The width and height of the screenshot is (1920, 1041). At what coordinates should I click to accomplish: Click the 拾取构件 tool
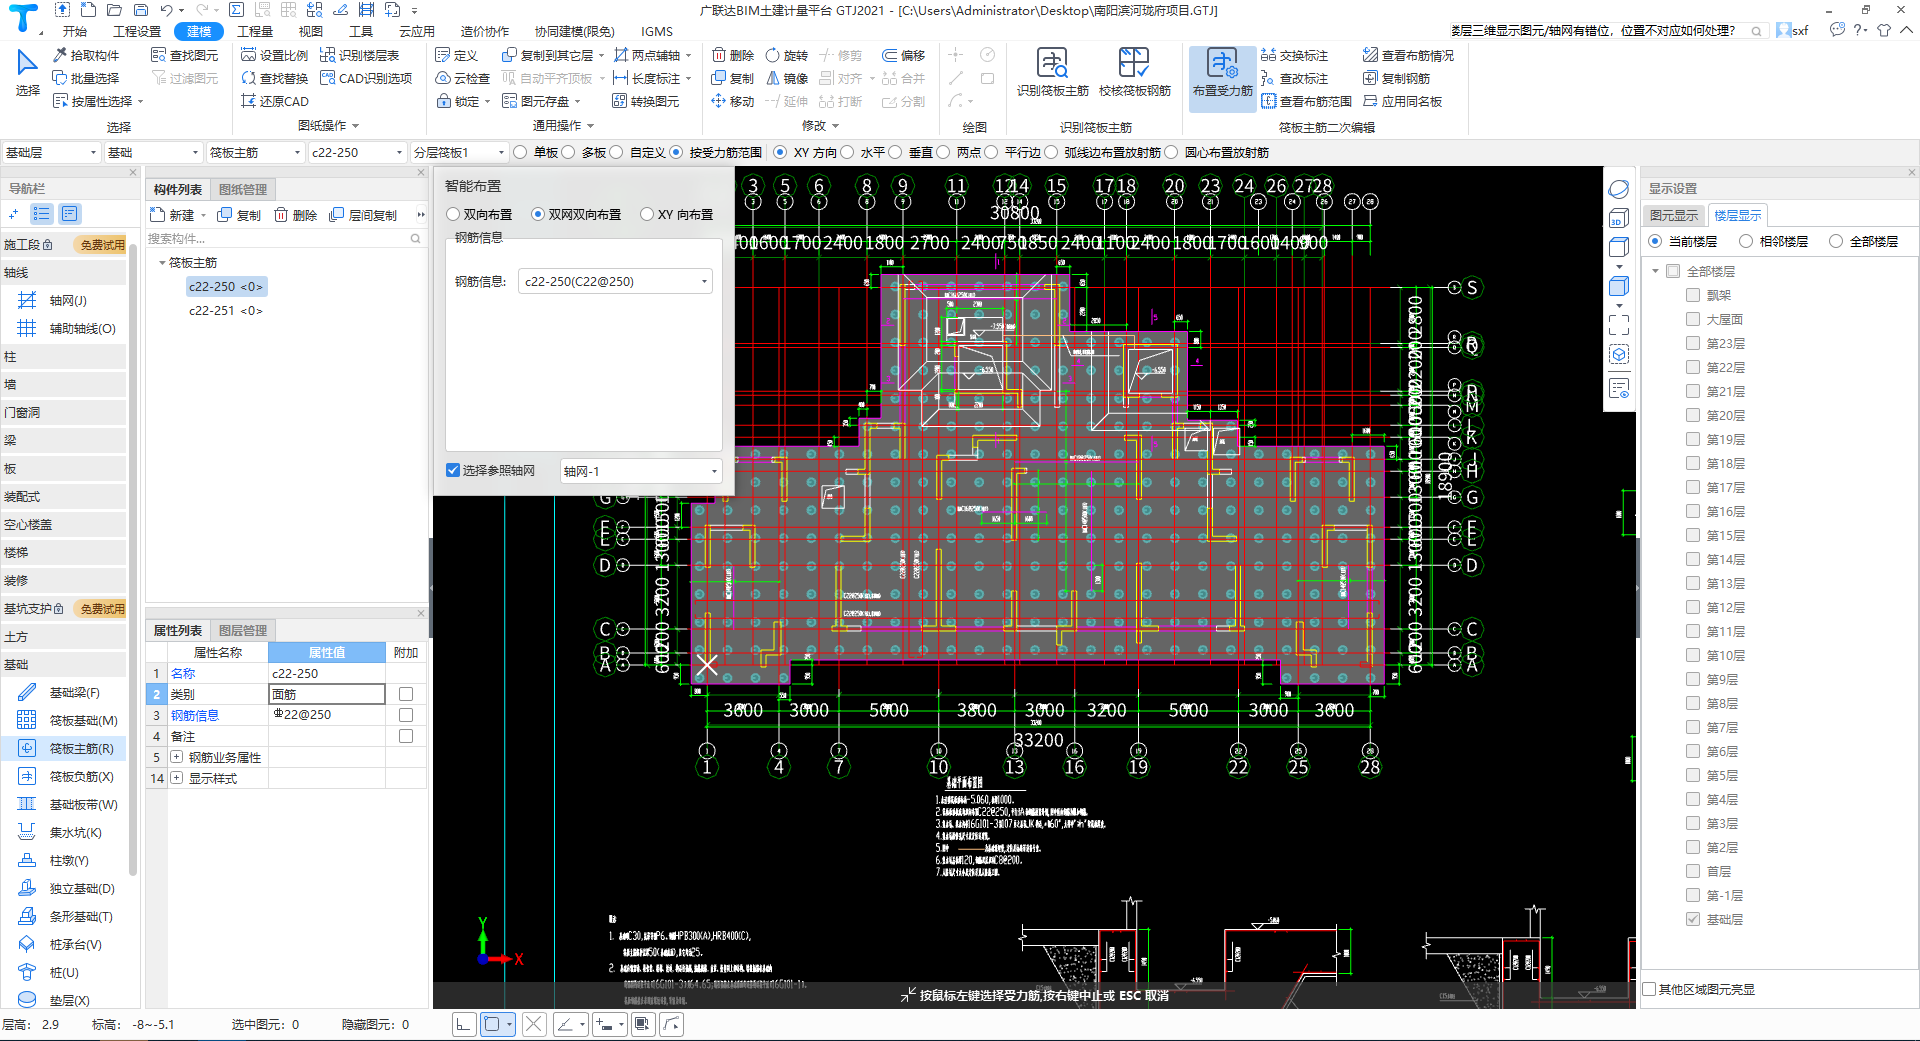pyautogui.click(x=86, y=55)
